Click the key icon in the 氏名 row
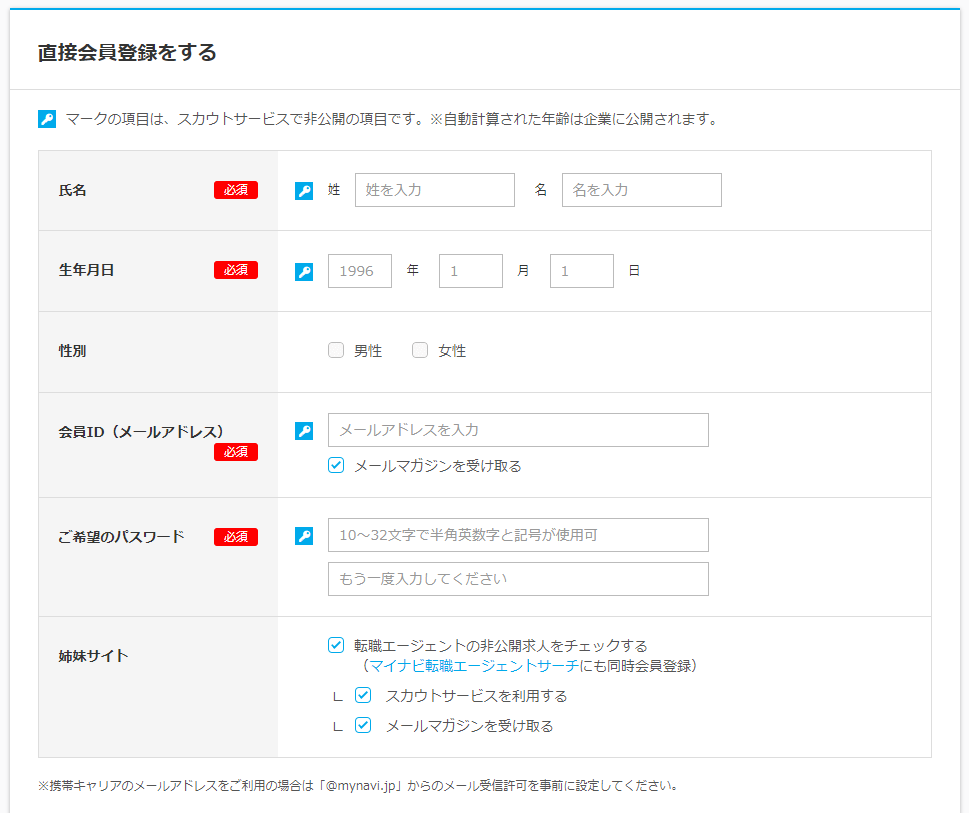The width and height of the screenshot is (969, 813). coord(304,191)
